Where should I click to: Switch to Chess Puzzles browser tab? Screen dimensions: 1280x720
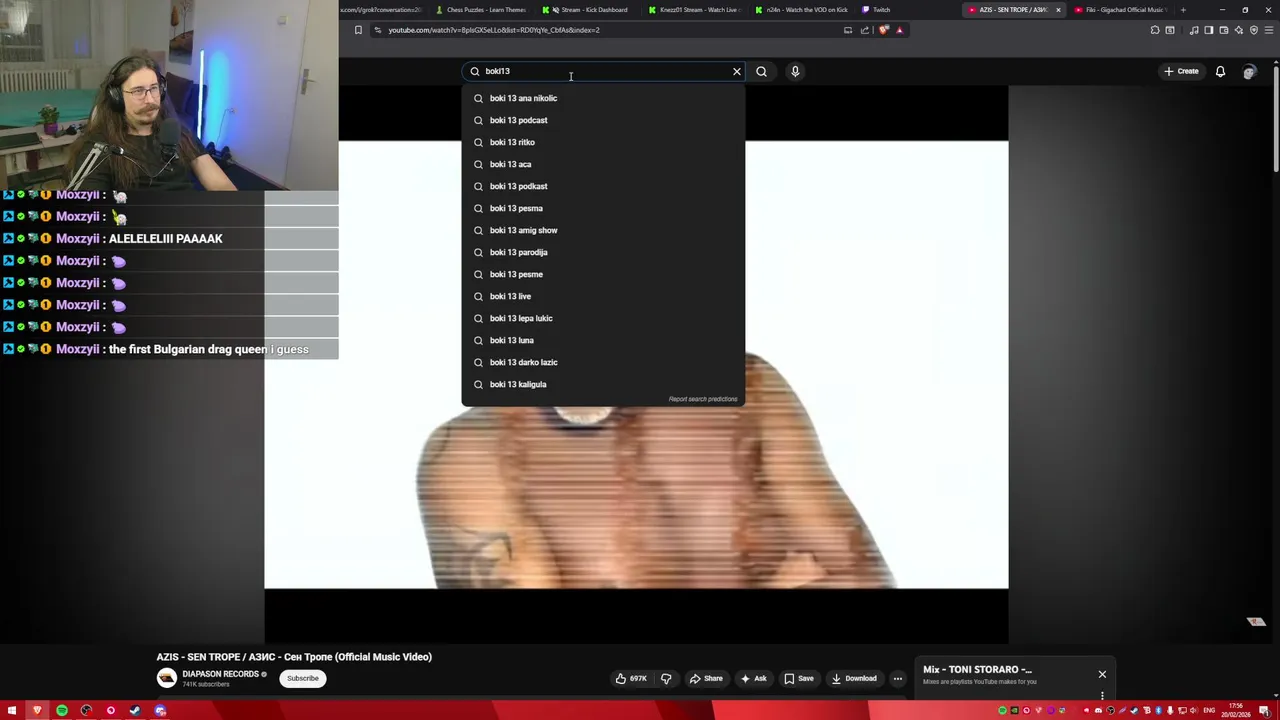tap(482, 10)
